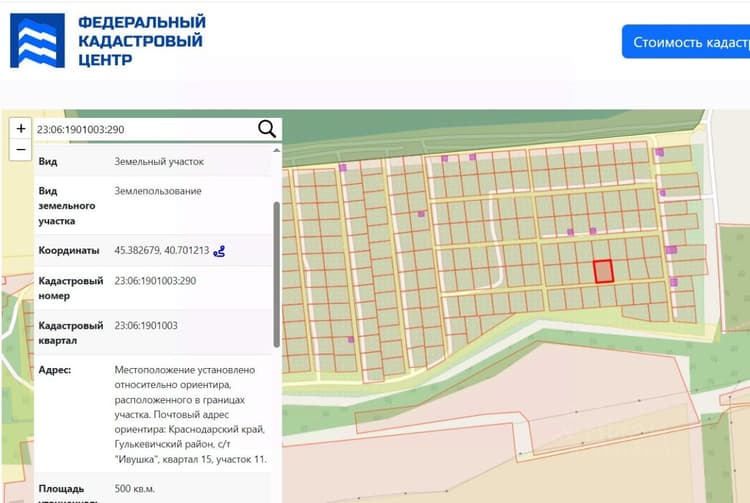
Task: Click the Вид Земельный участок row
Action: tap(153, 162)
